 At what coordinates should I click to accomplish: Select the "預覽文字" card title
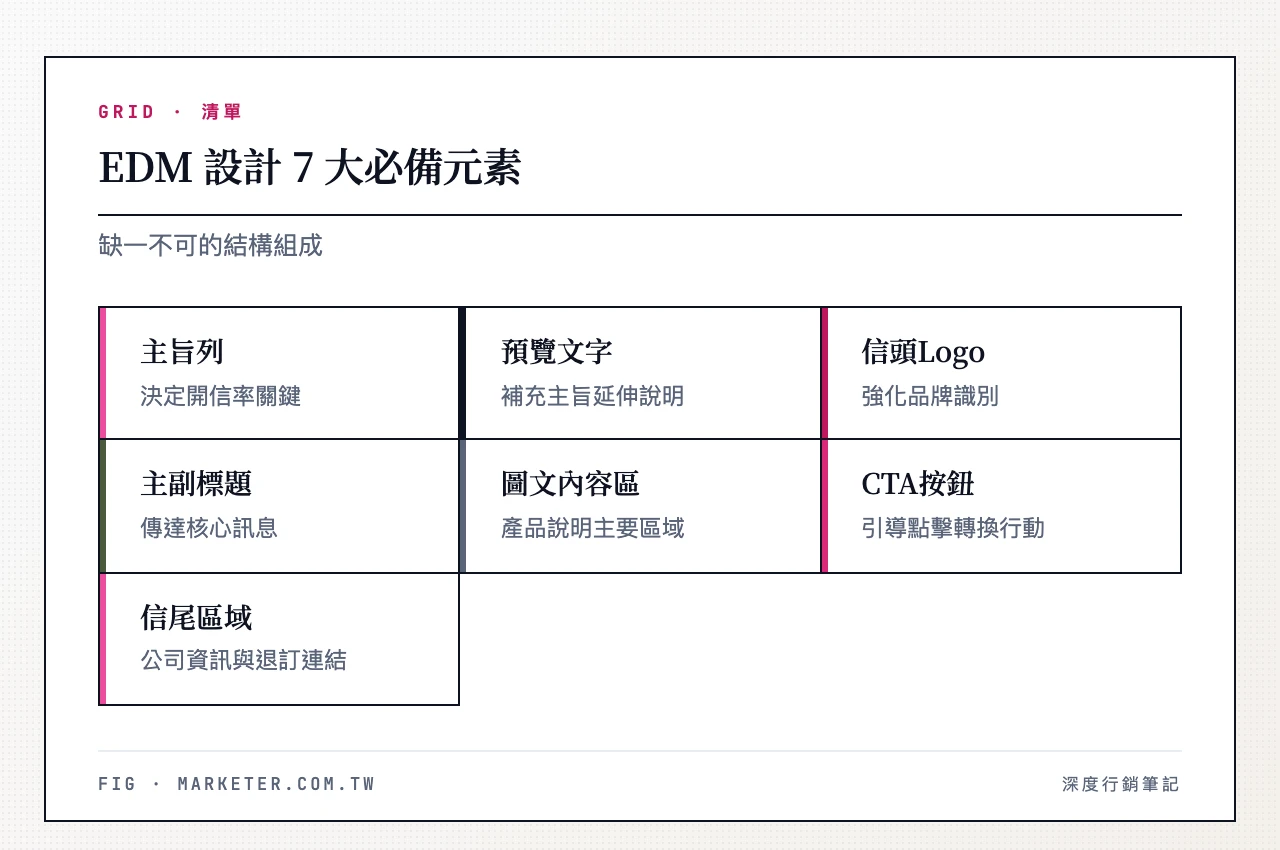click(x=557, y=352)
